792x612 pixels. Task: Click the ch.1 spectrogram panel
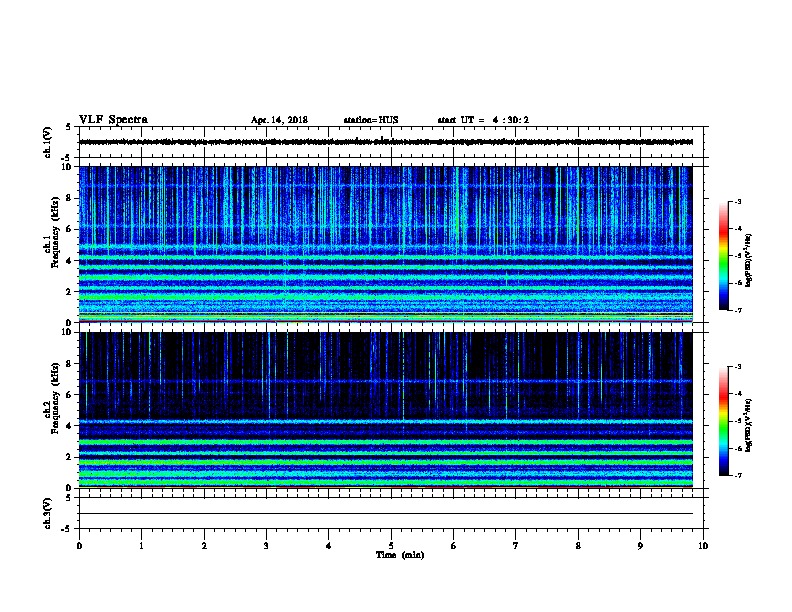point(386,244)
